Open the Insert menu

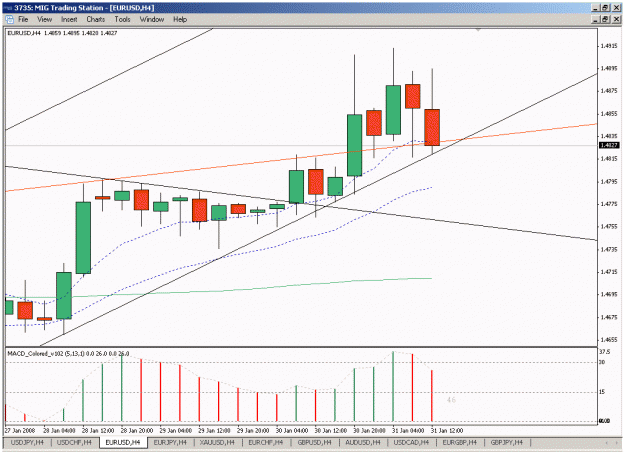click(x=69, y=20)
